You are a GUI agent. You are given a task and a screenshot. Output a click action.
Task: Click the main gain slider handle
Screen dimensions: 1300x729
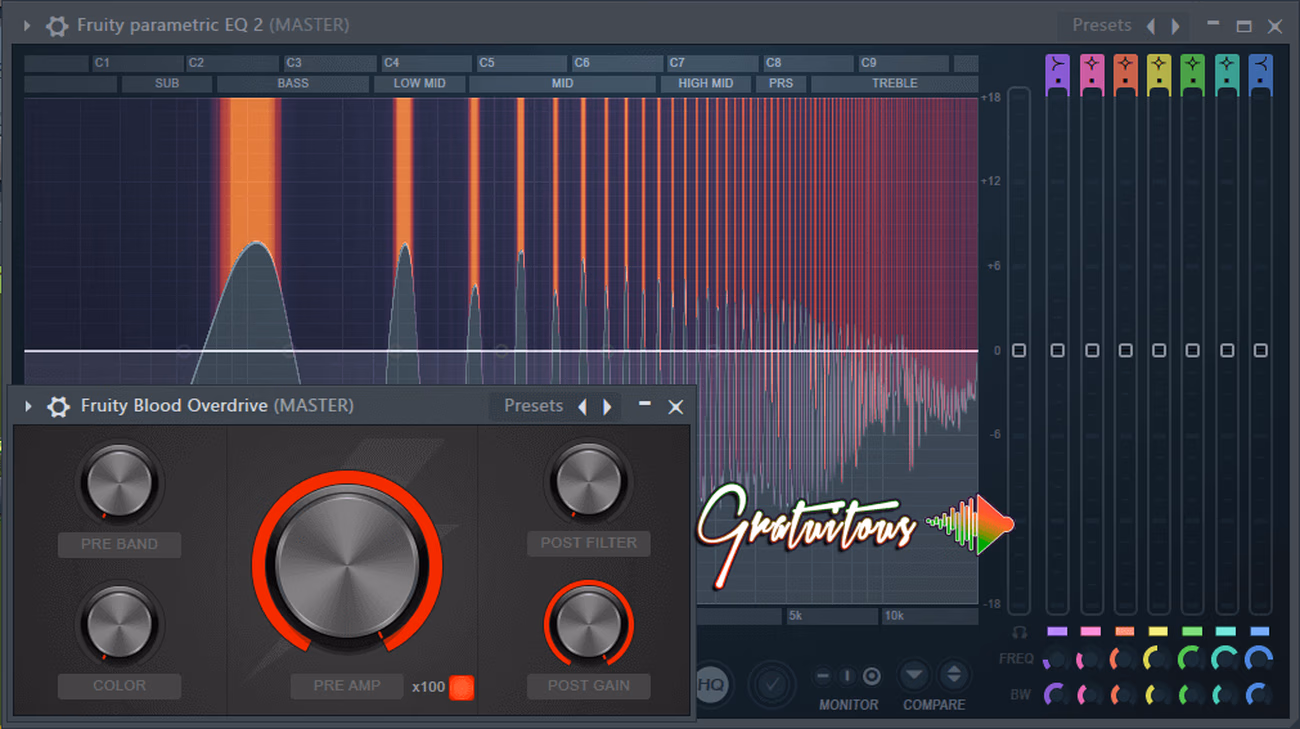tap(1018, 351)
